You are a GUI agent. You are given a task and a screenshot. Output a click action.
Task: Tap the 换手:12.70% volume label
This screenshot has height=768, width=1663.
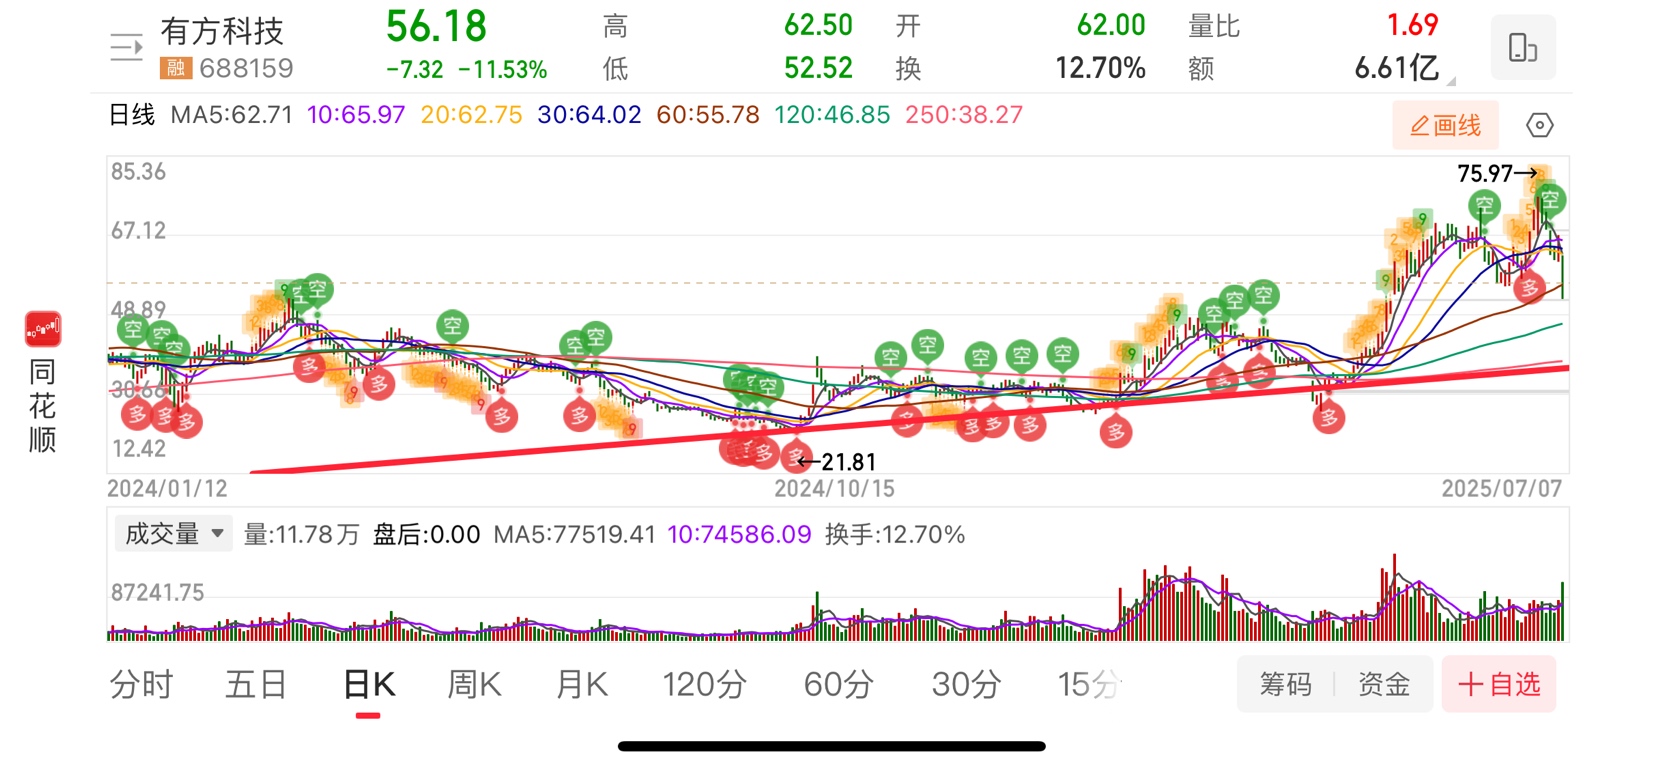895,535
